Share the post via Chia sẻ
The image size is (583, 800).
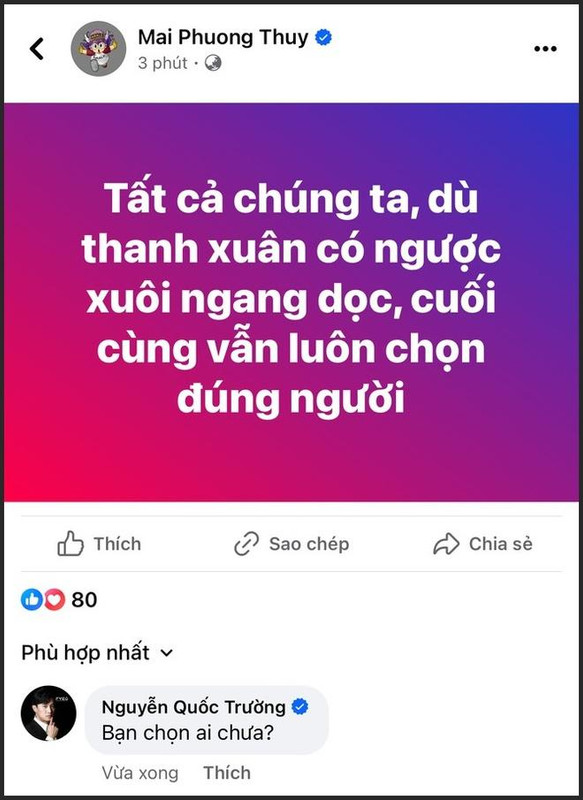tap(483, 544)
